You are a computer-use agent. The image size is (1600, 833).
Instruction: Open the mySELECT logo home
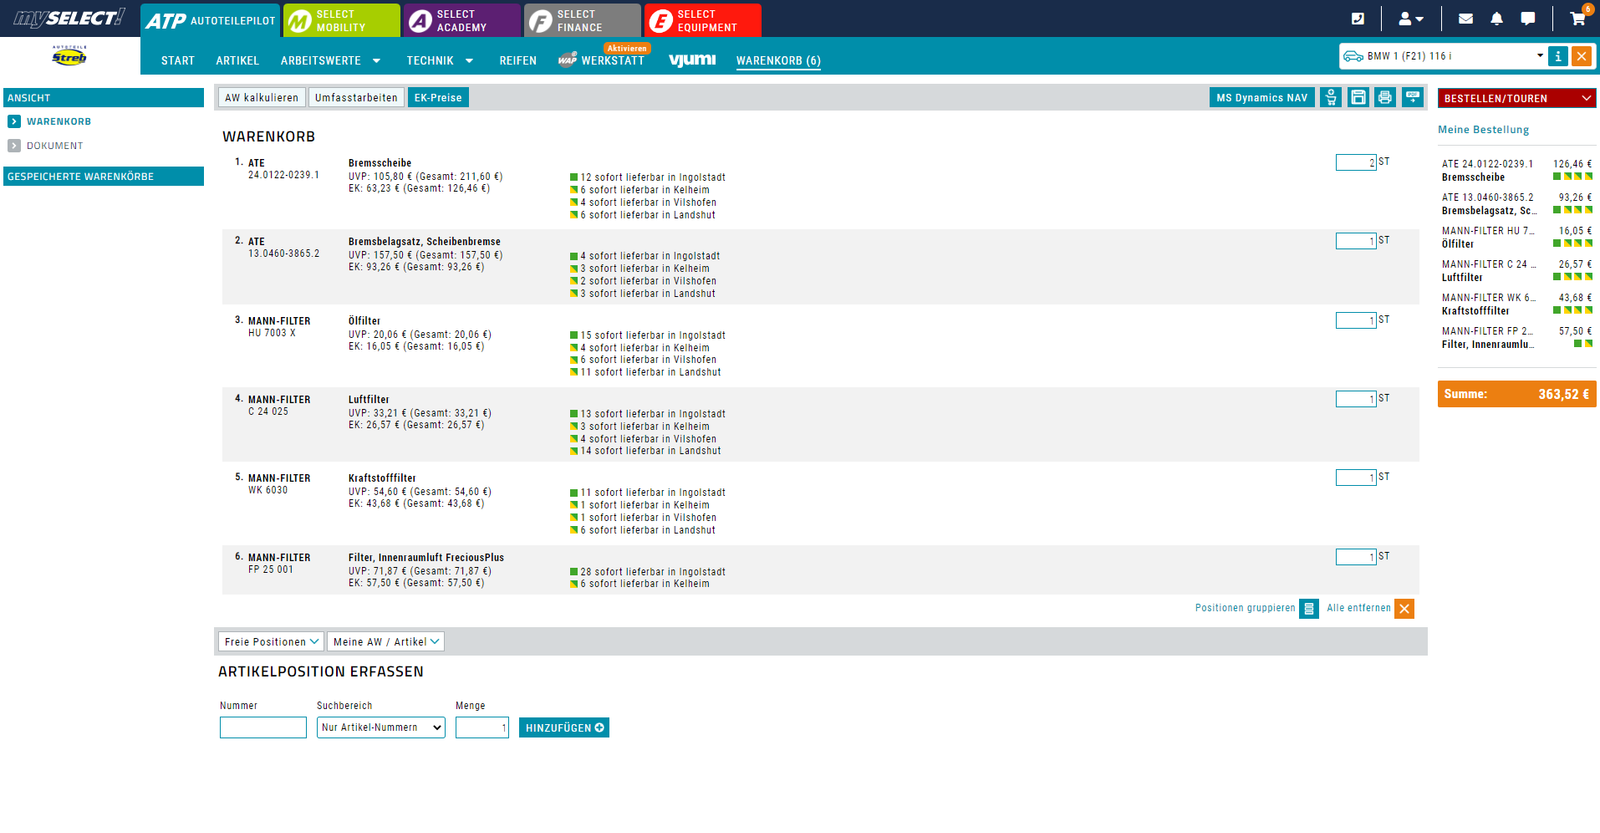69,18
